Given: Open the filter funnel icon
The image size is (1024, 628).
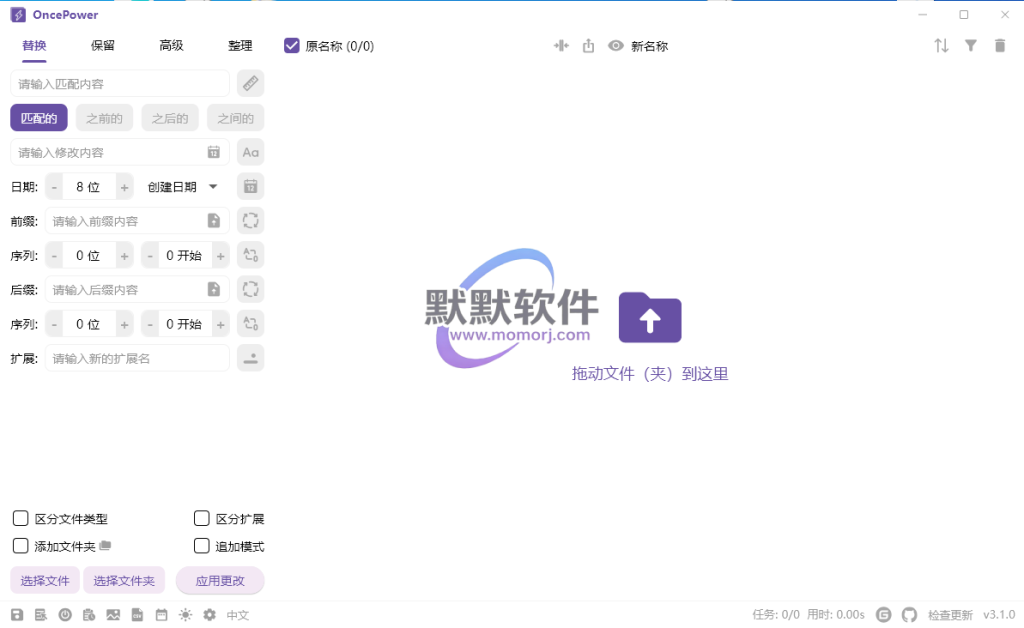Looking at the screenshot, I should click(x=970, y=45).
